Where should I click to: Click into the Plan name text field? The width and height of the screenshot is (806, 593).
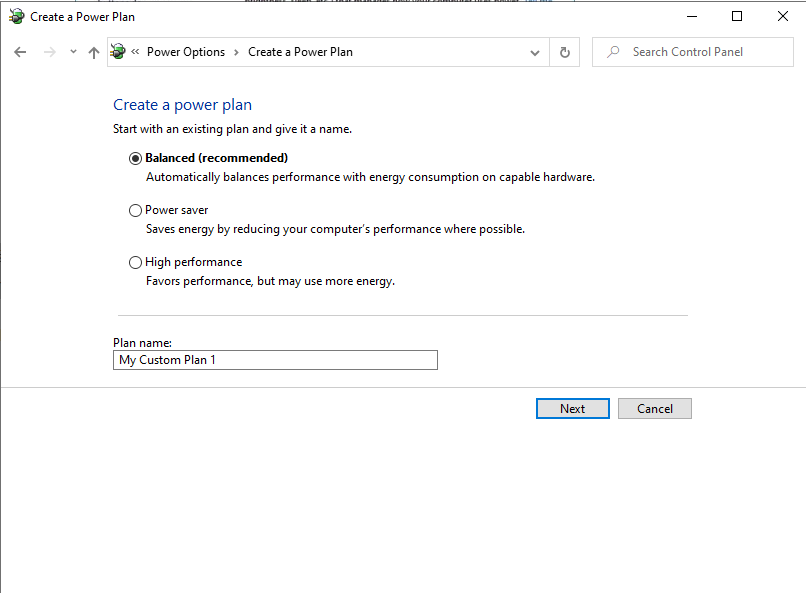[x=275, y=360]
